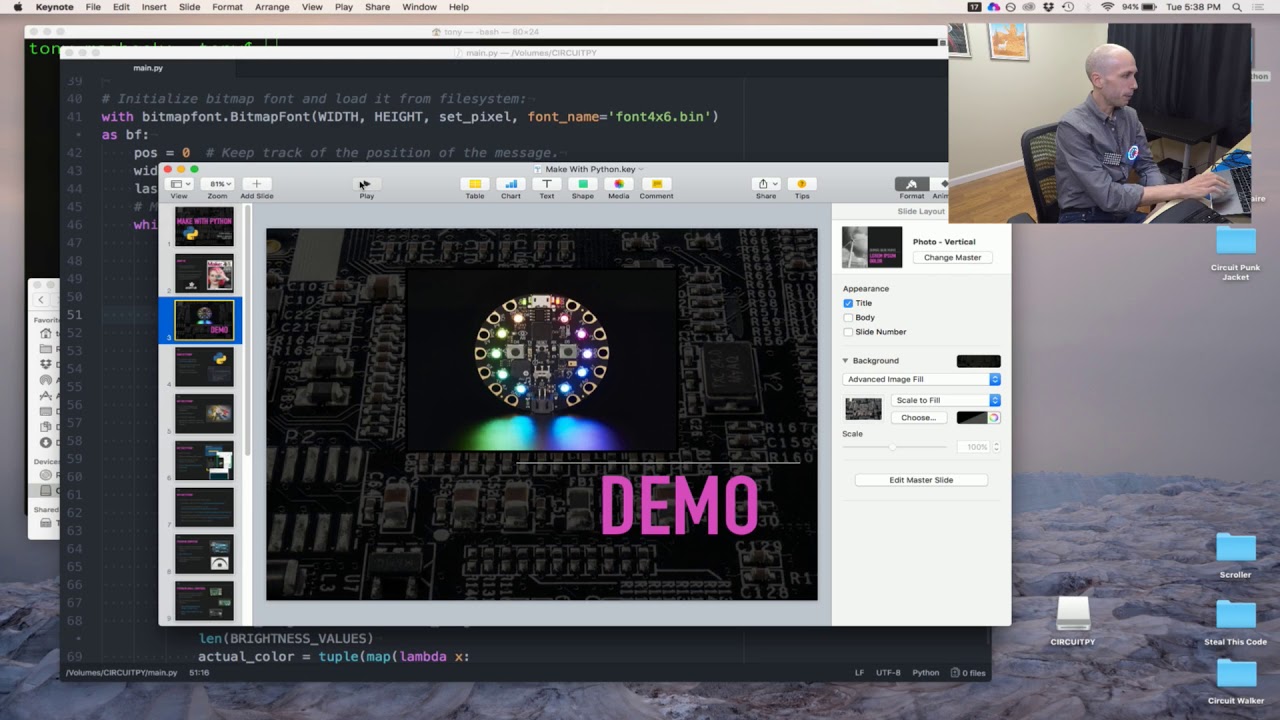Click the Choose... image button

(918, 418)
